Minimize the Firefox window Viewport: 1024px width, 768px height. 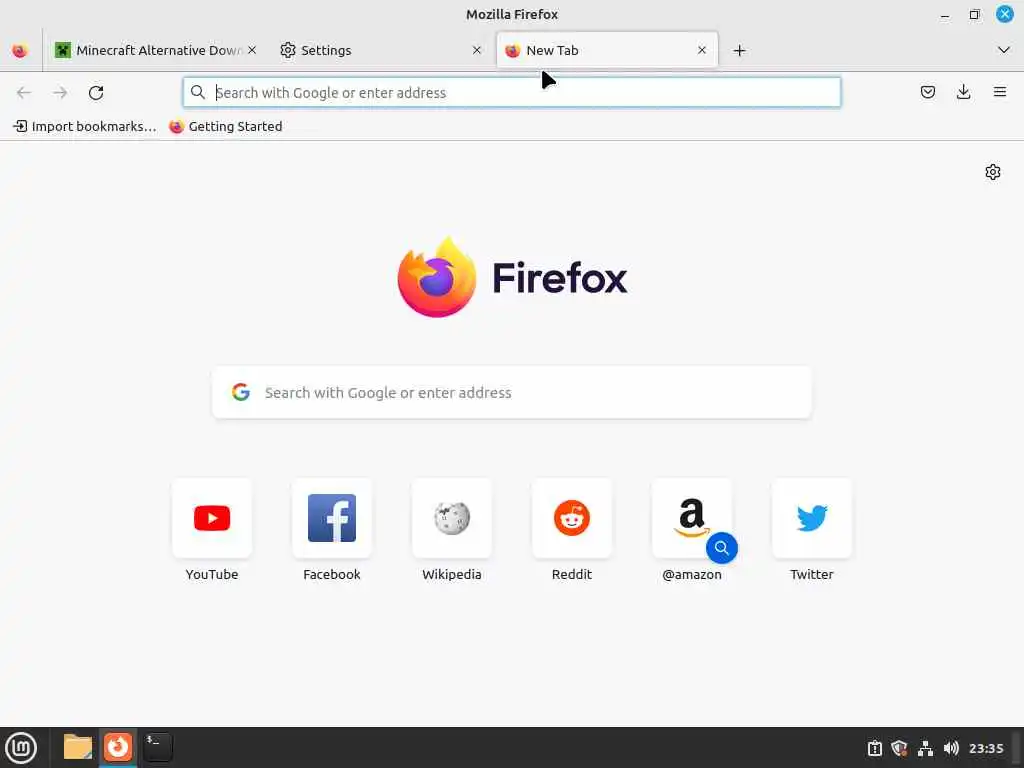945,14
